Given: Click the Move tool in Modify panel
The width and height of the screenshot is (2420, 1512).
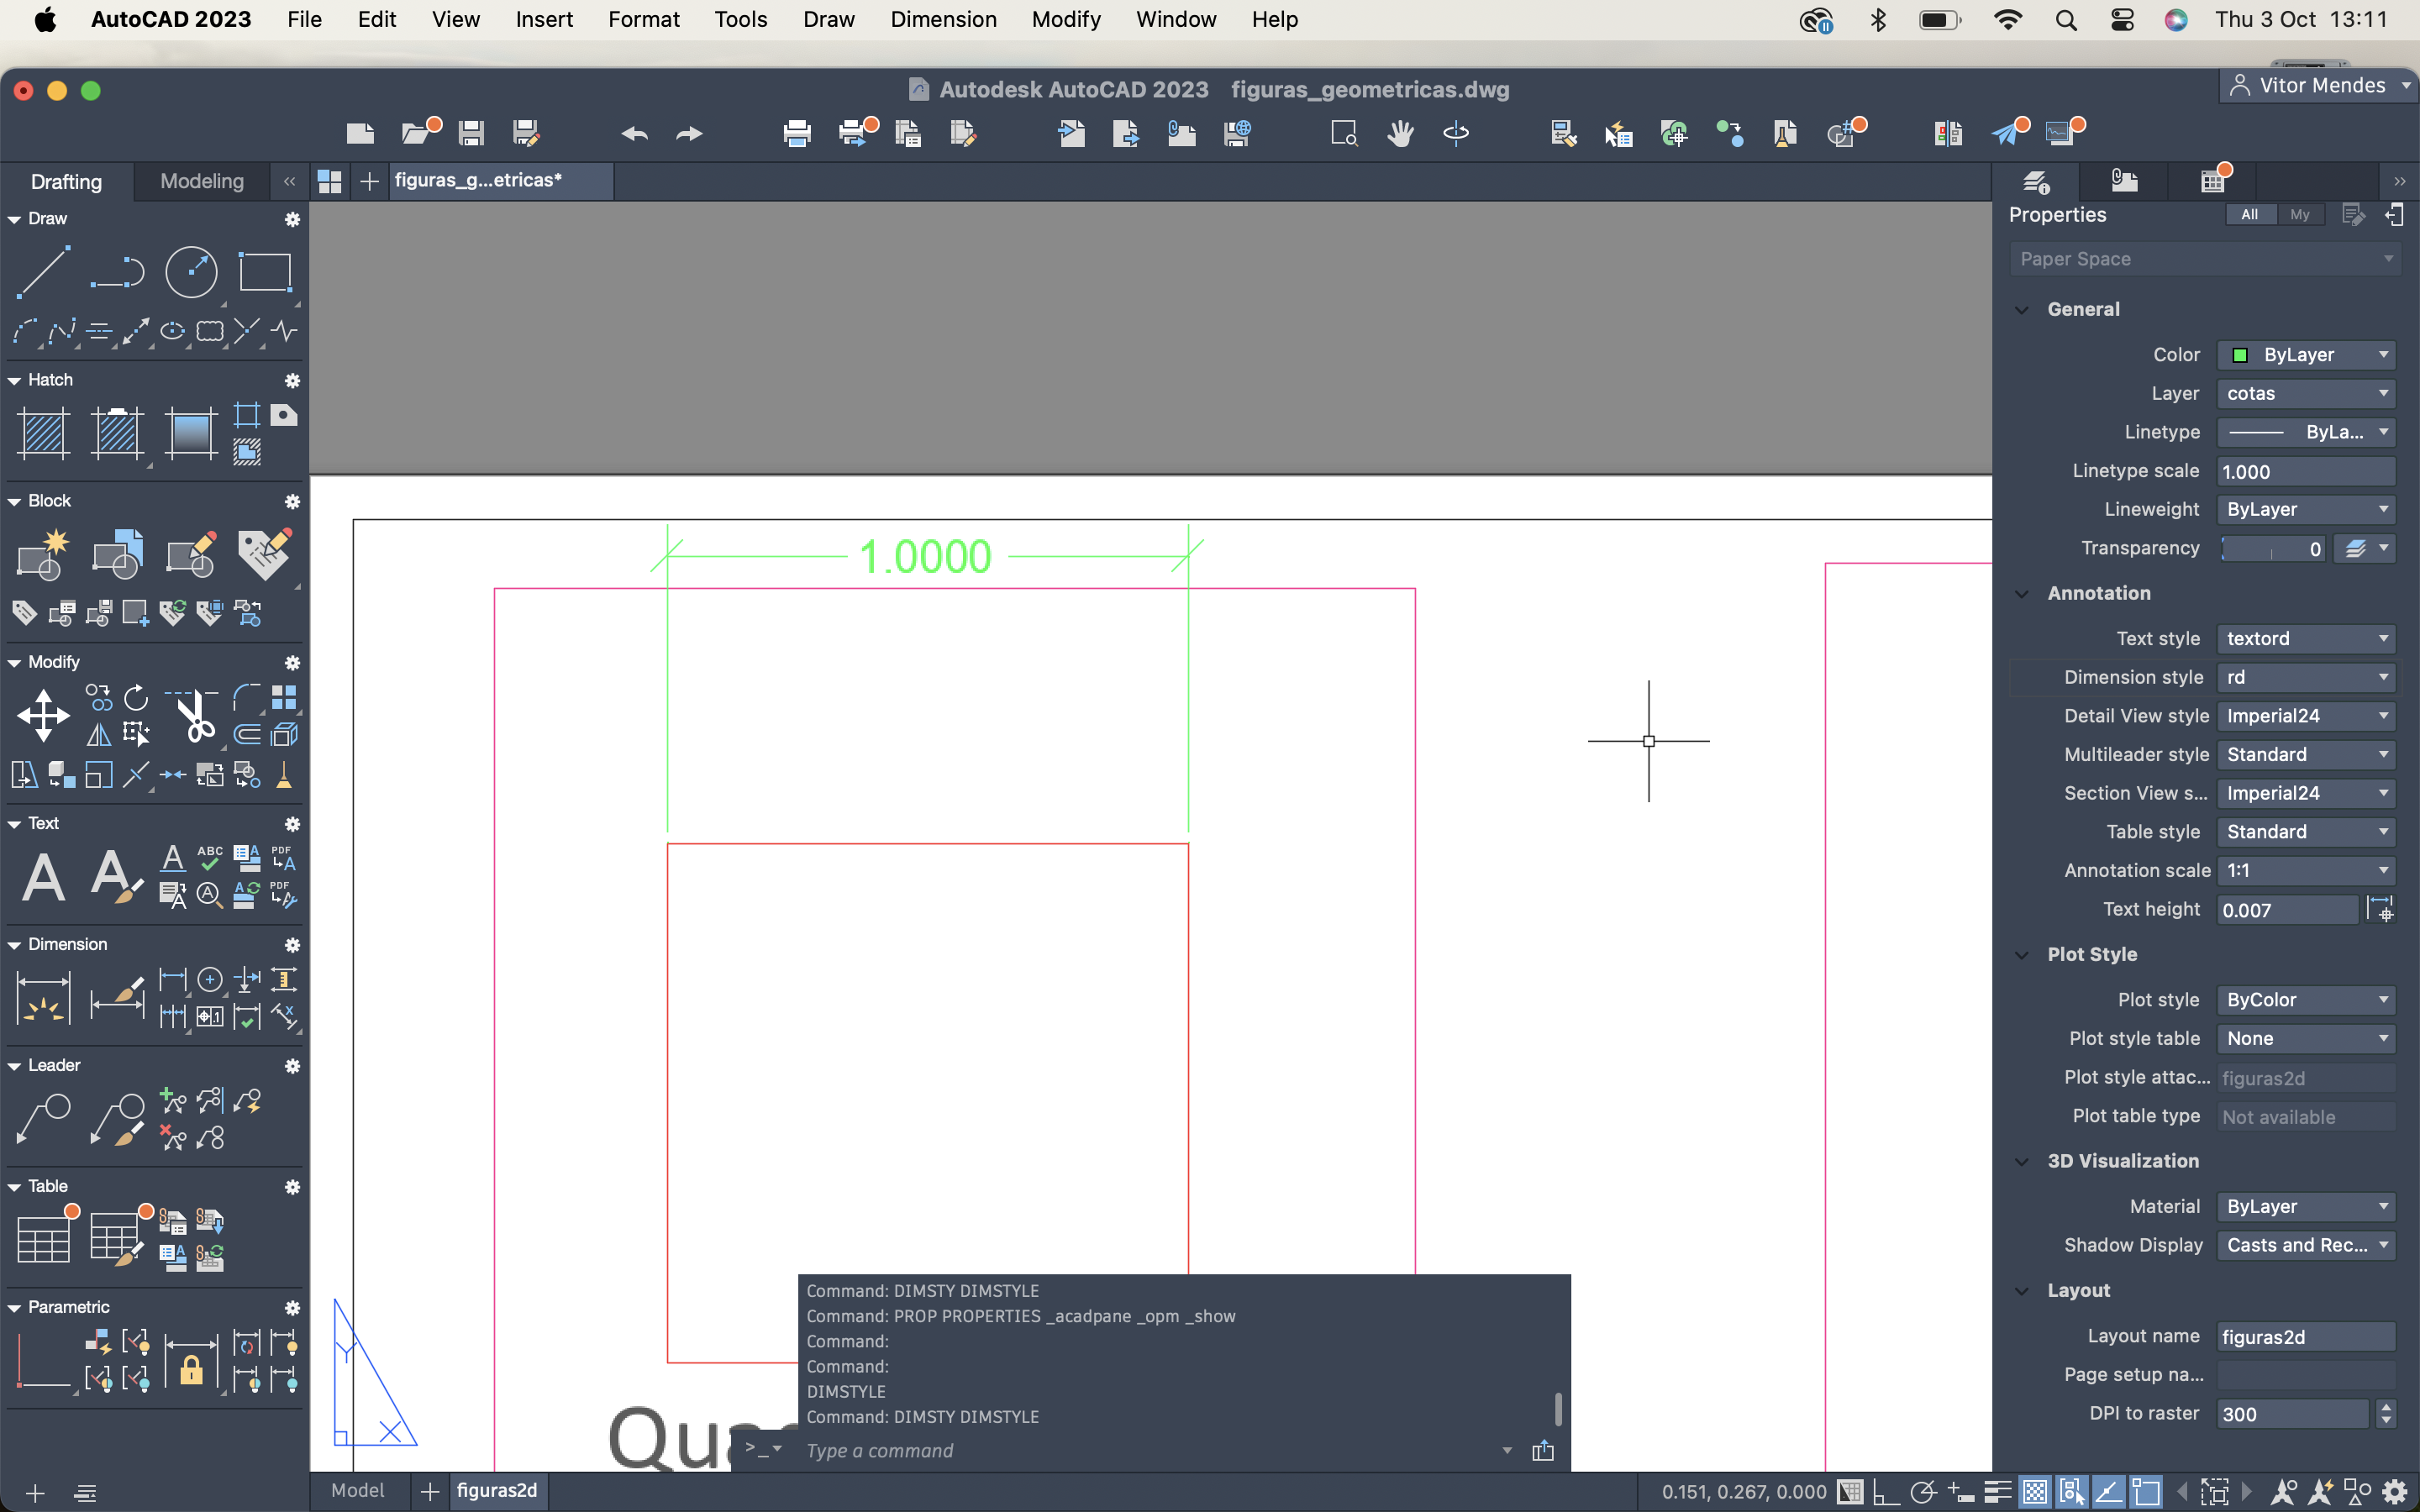Looking at the screenshot, I should coord(43,716).
